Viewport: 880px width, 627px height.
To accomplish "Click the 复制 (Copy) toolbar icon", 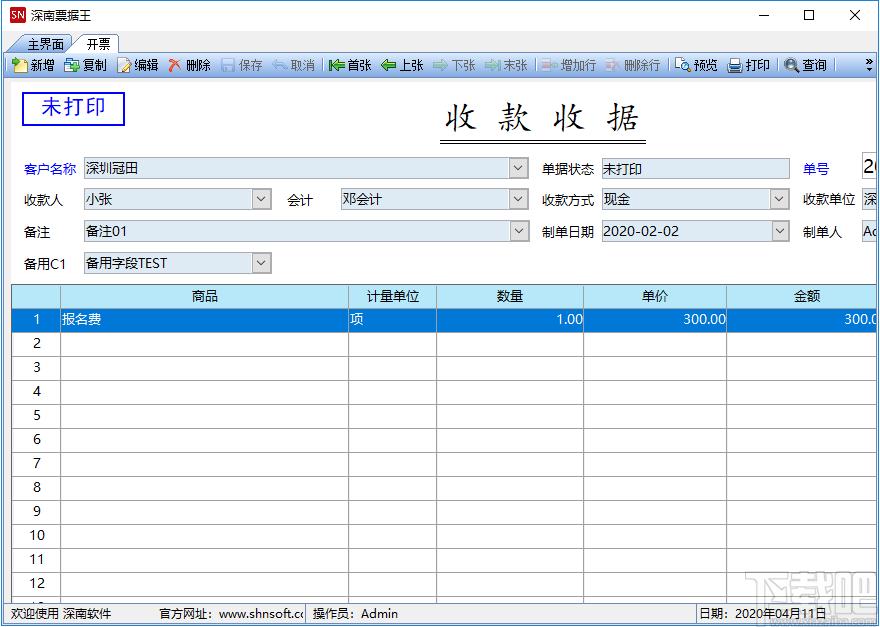I will click(x=85, y=65).
